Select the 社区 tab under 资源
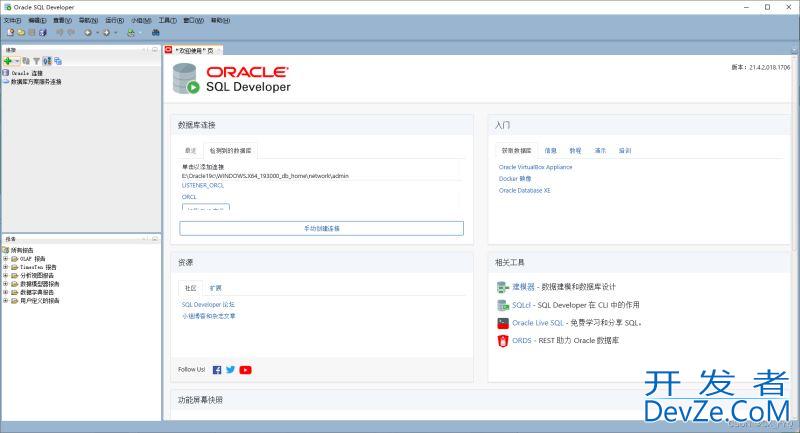Screen dimensions: 800x433 pos(190,288)
